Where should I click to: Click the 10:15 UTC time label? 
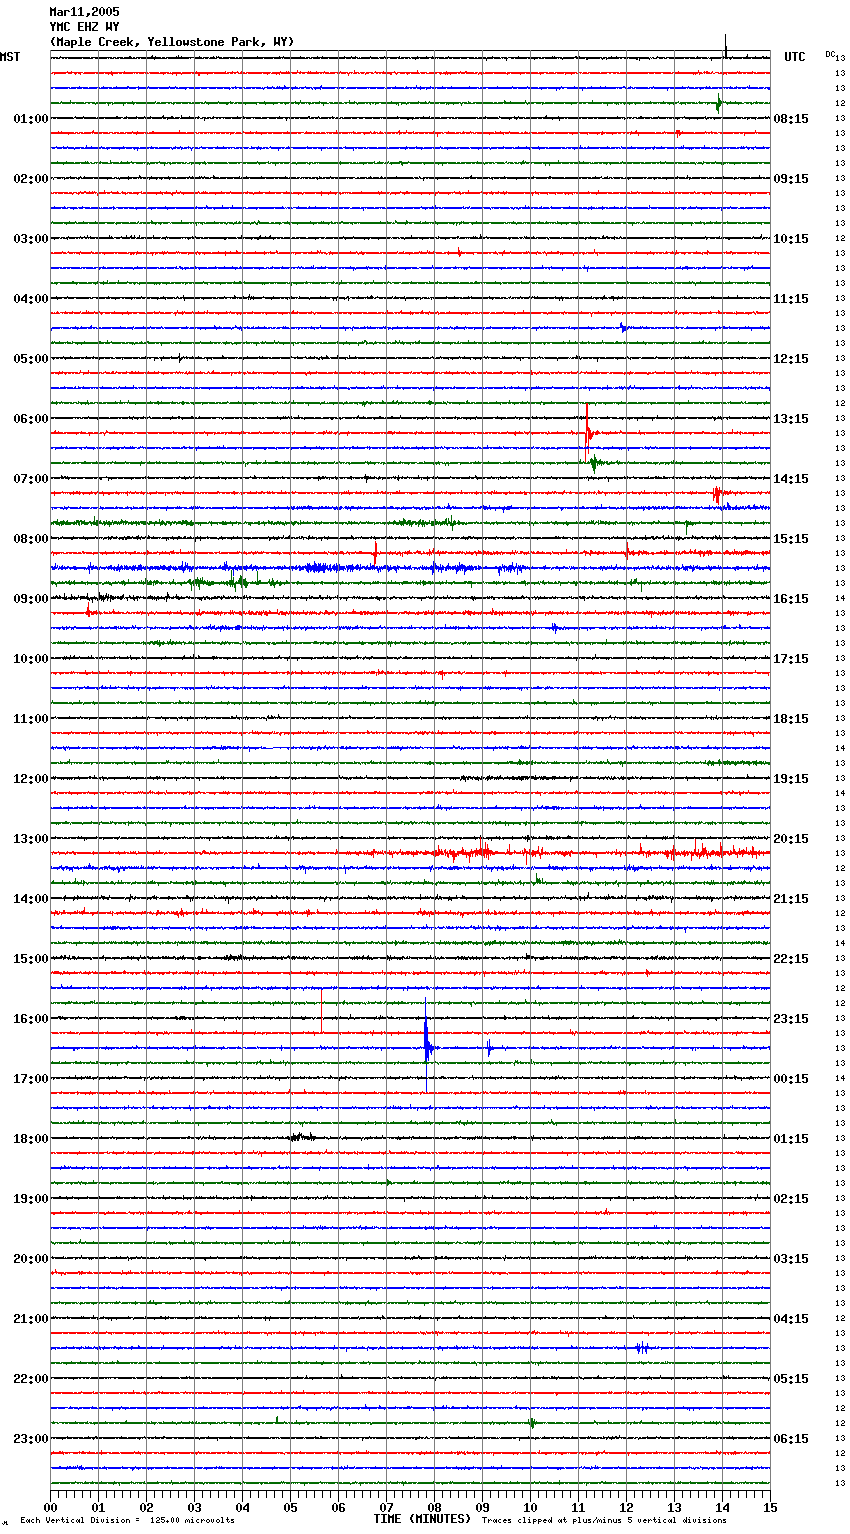pyautogui.click(x=791, y=239)
